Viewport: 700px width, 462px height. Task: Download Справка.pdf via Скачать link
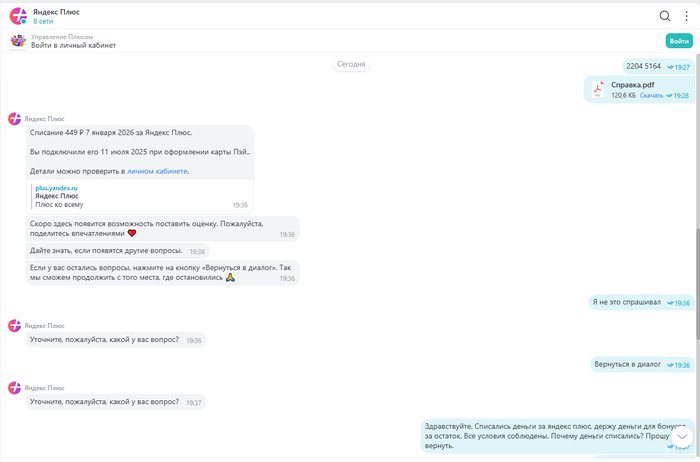point(651,96)
